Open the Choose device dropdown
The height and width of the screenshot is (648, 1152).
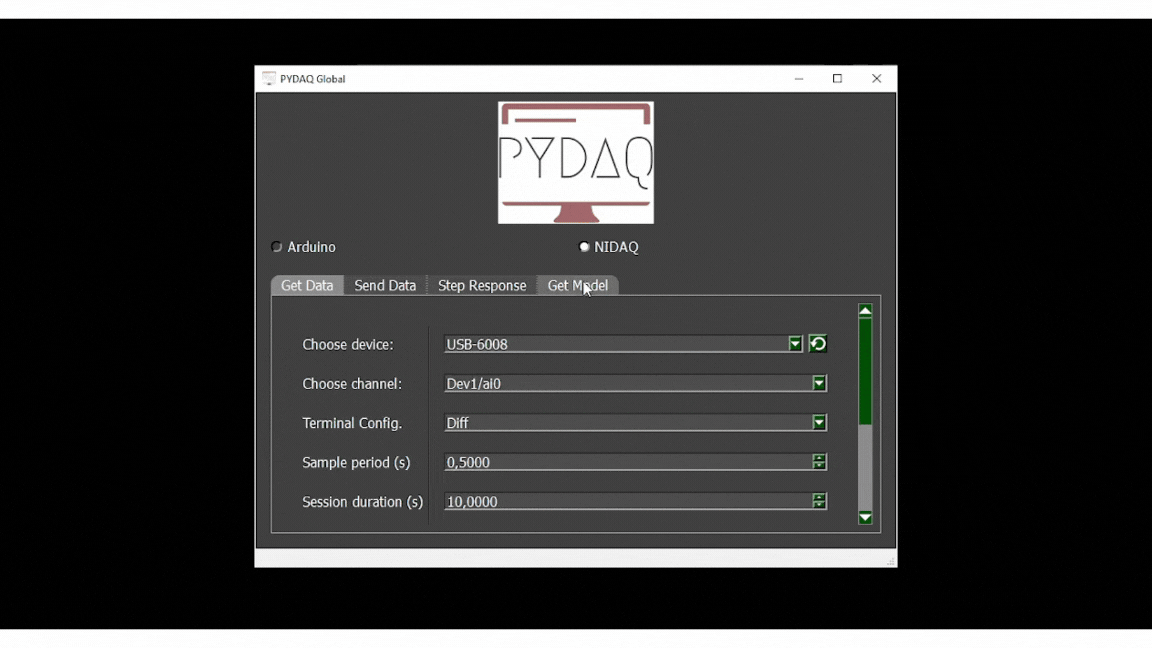pos(795,344)
